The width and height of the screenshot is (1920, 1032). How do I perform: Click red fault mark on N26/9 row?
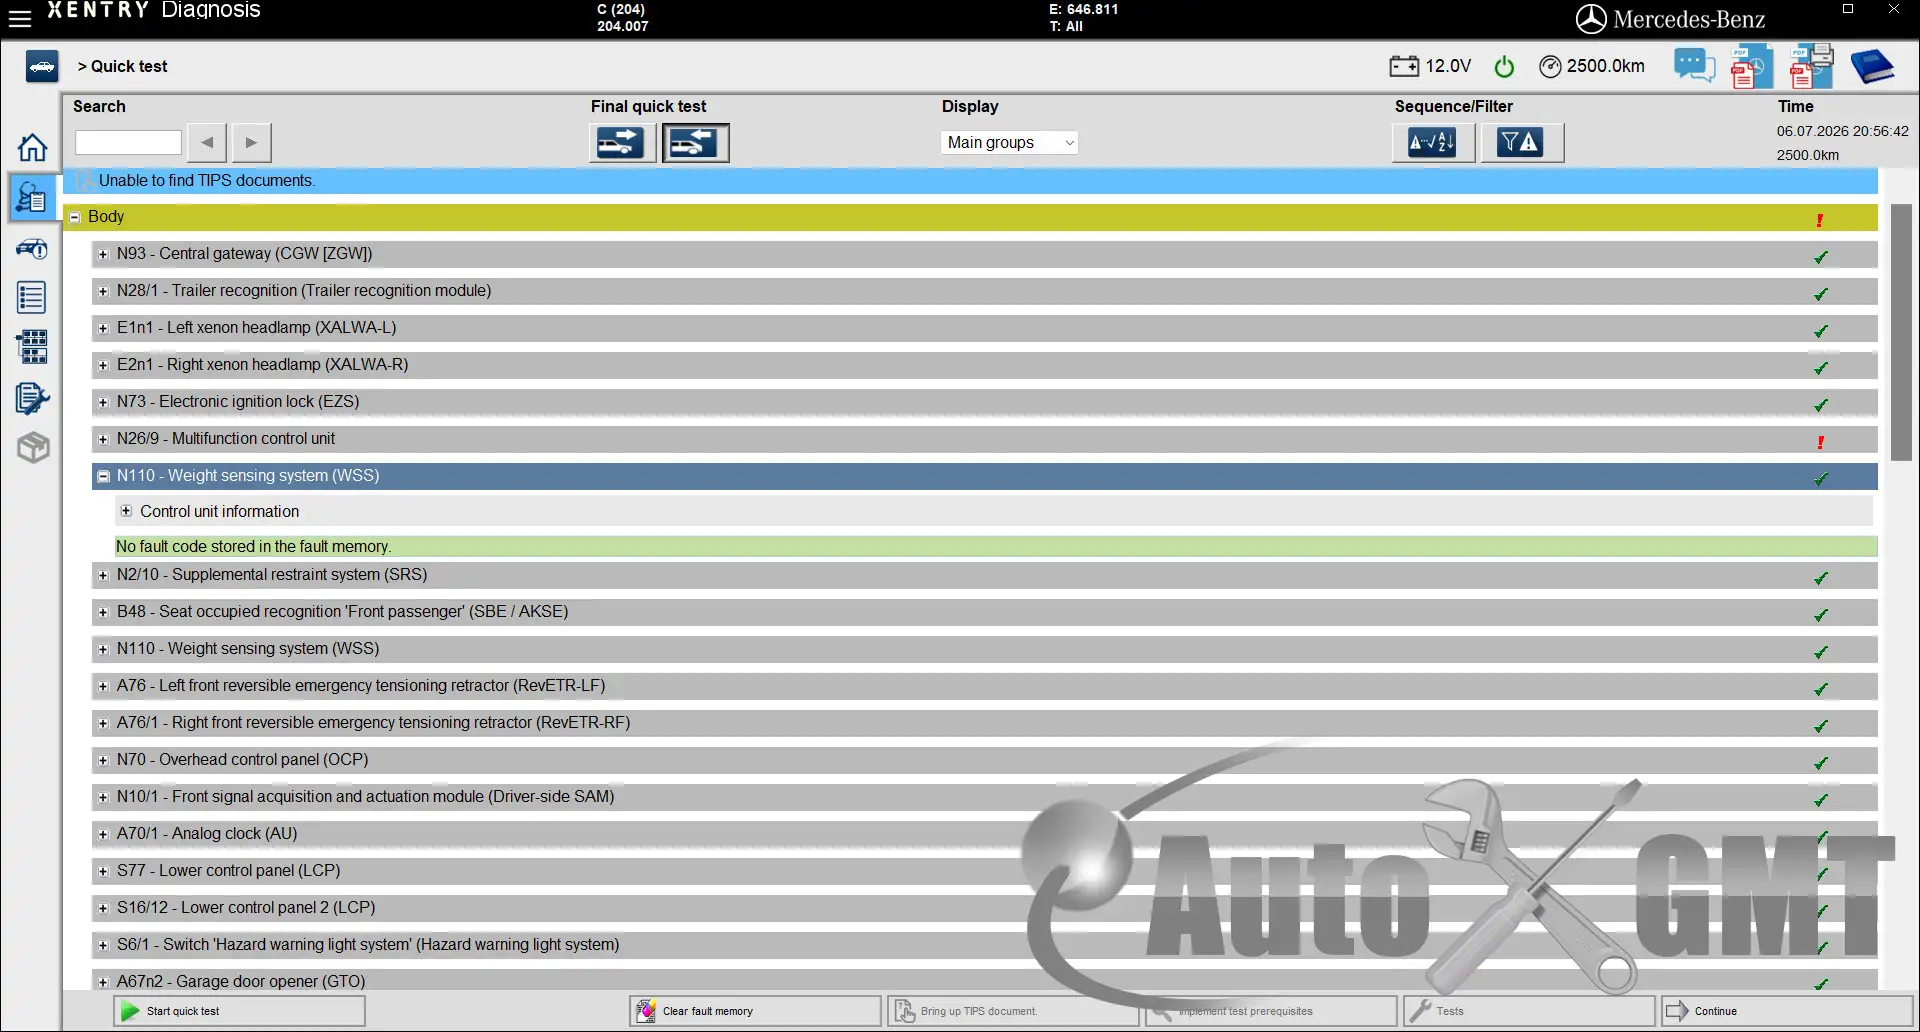(1820, 442)
